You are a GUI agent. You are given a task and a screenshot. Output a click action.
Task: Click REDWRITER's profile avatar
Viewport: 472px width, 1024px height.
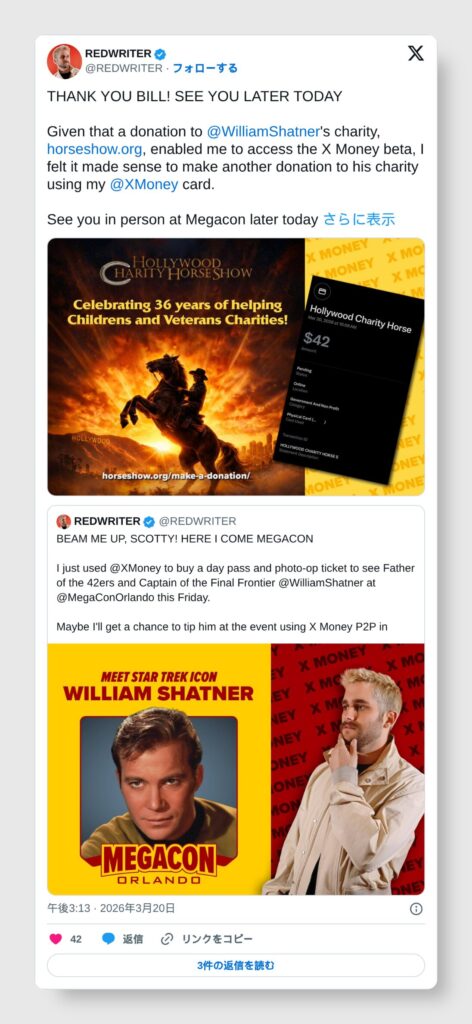point(64,61)
